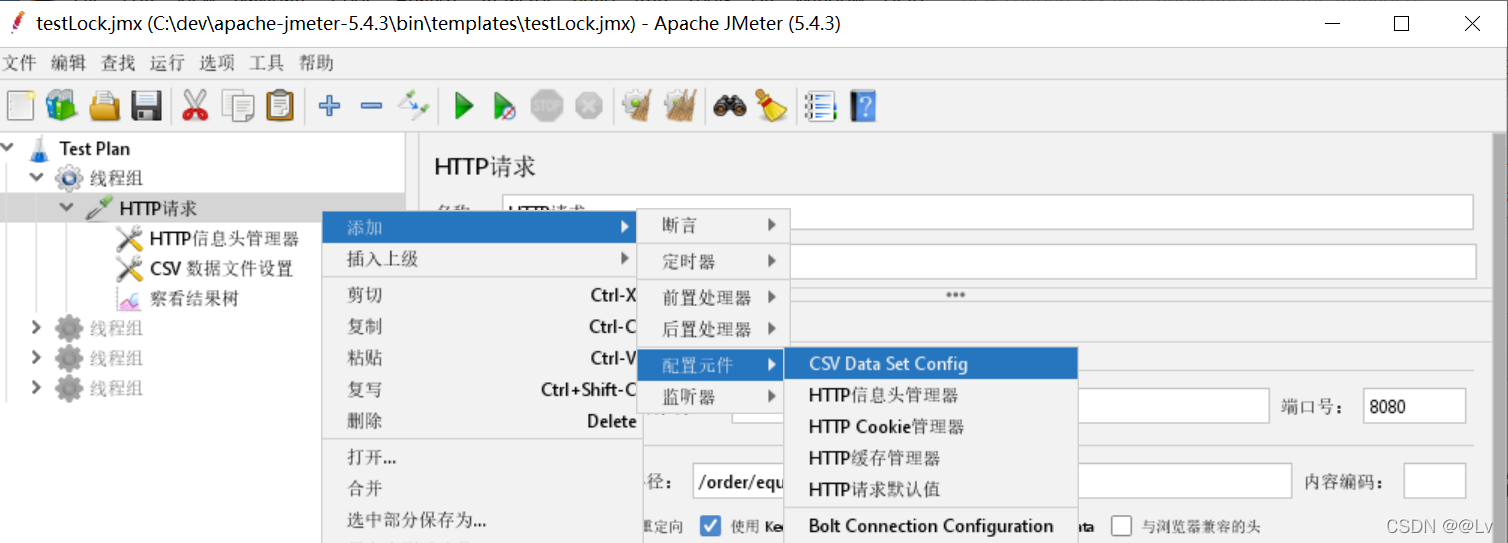This screenshot has height=543, width=1508.
Task: Open the 选项 menu
Action: click(216, 63)
